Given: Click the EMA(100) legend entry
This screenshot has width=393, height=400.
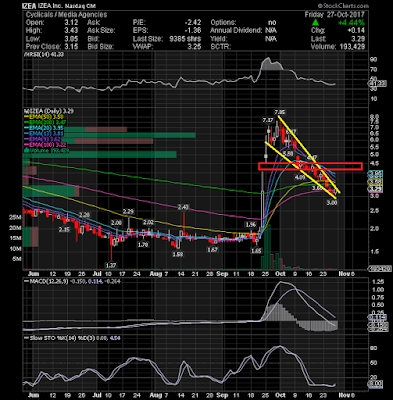Looking at the screenshot, I should tap(45, 145).
